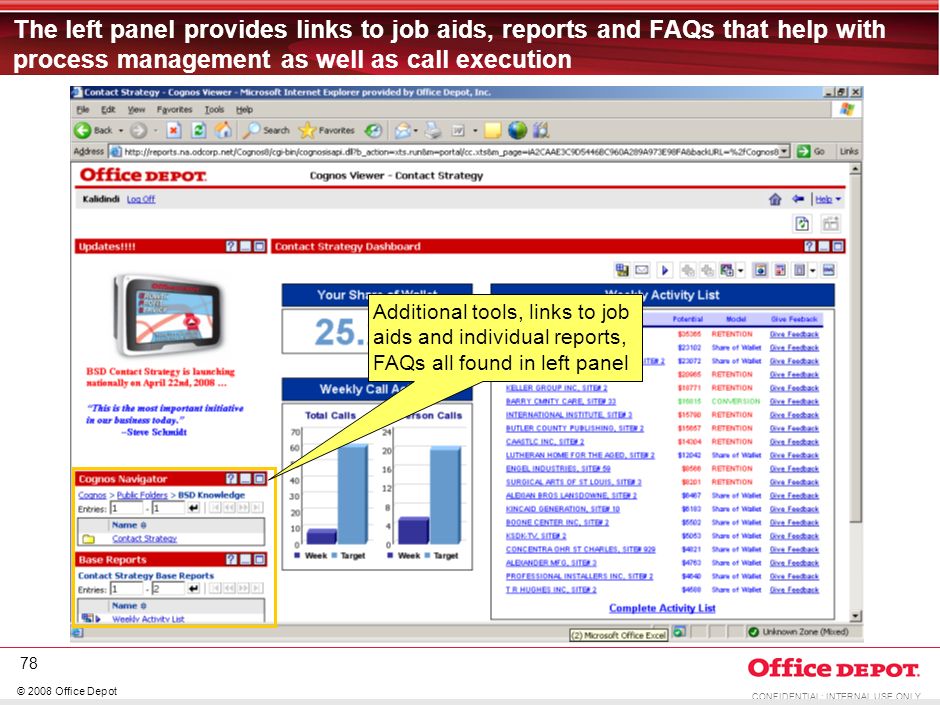The width and height of the screenshot is (940, 705).
Task: Go to browser Home page icon
Action: [224, 130]
